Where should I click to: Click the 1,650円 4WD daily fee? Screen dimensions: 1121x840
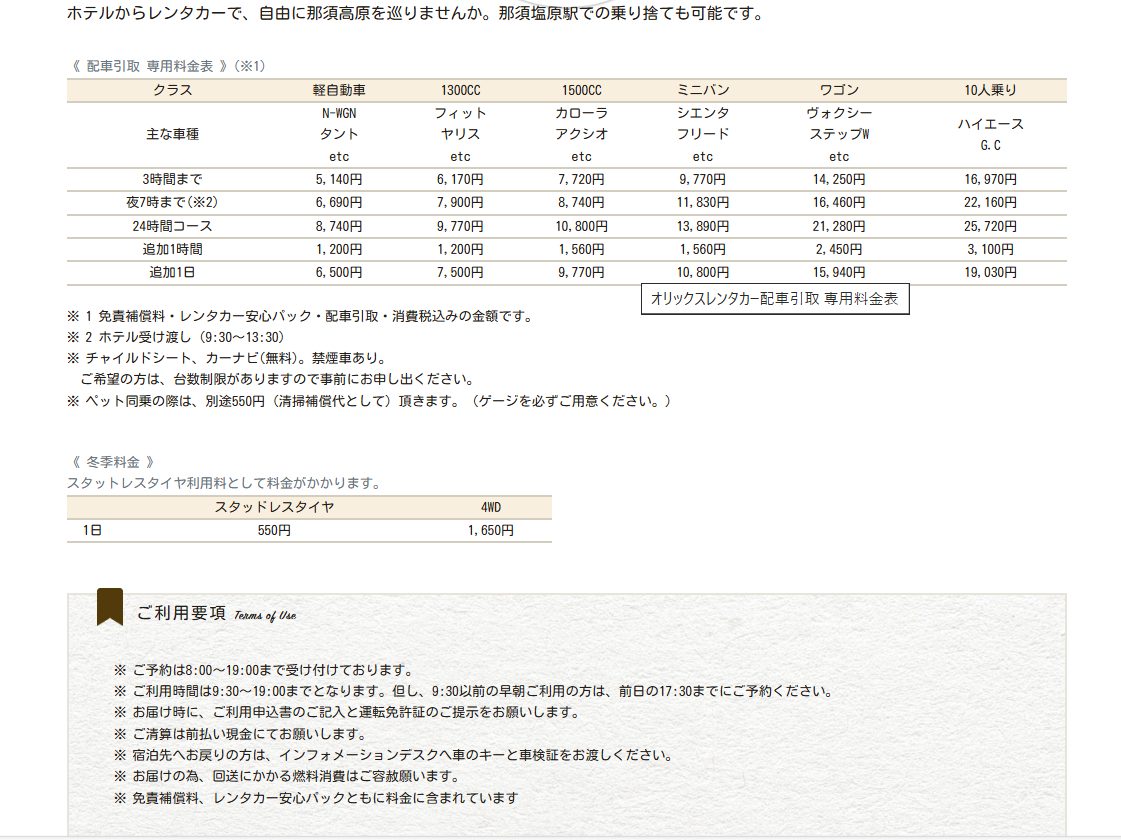pyautogui.click(x=490, y=531)
